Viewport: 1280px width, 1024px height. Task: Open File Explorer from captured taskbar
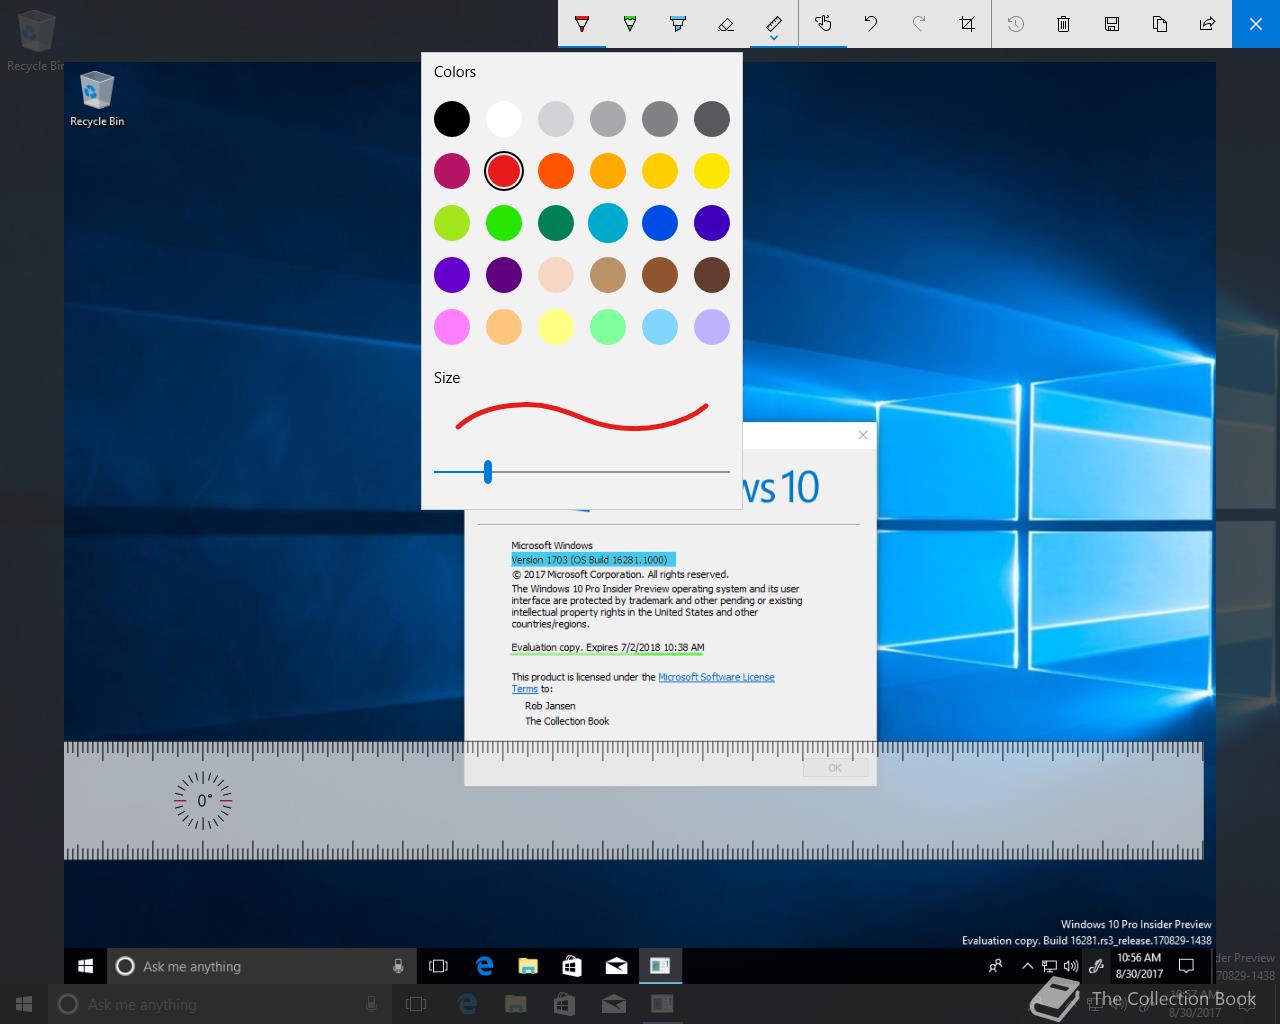528,966
